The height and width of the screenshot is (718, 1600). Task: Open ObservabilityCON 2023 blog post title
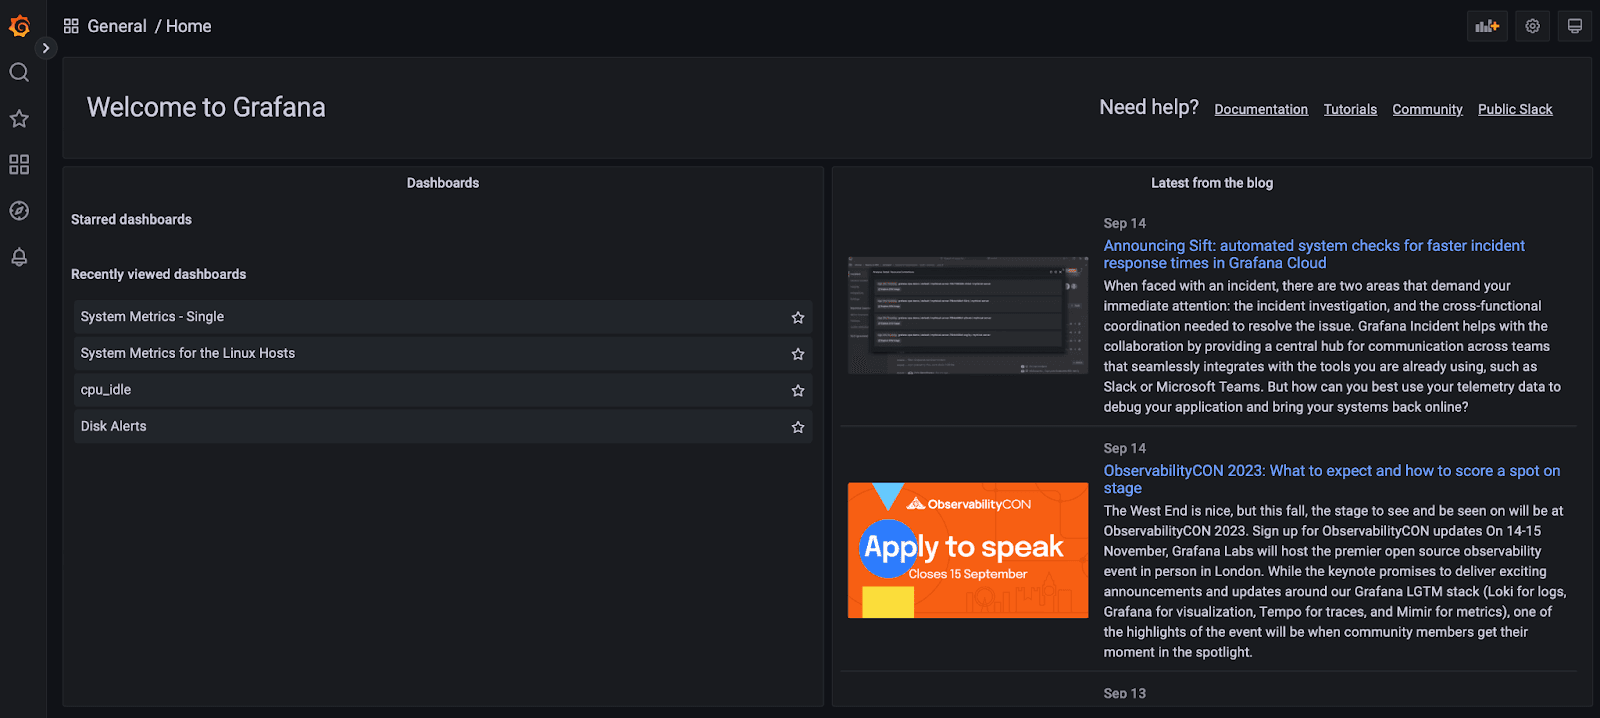coord(1331,479)
